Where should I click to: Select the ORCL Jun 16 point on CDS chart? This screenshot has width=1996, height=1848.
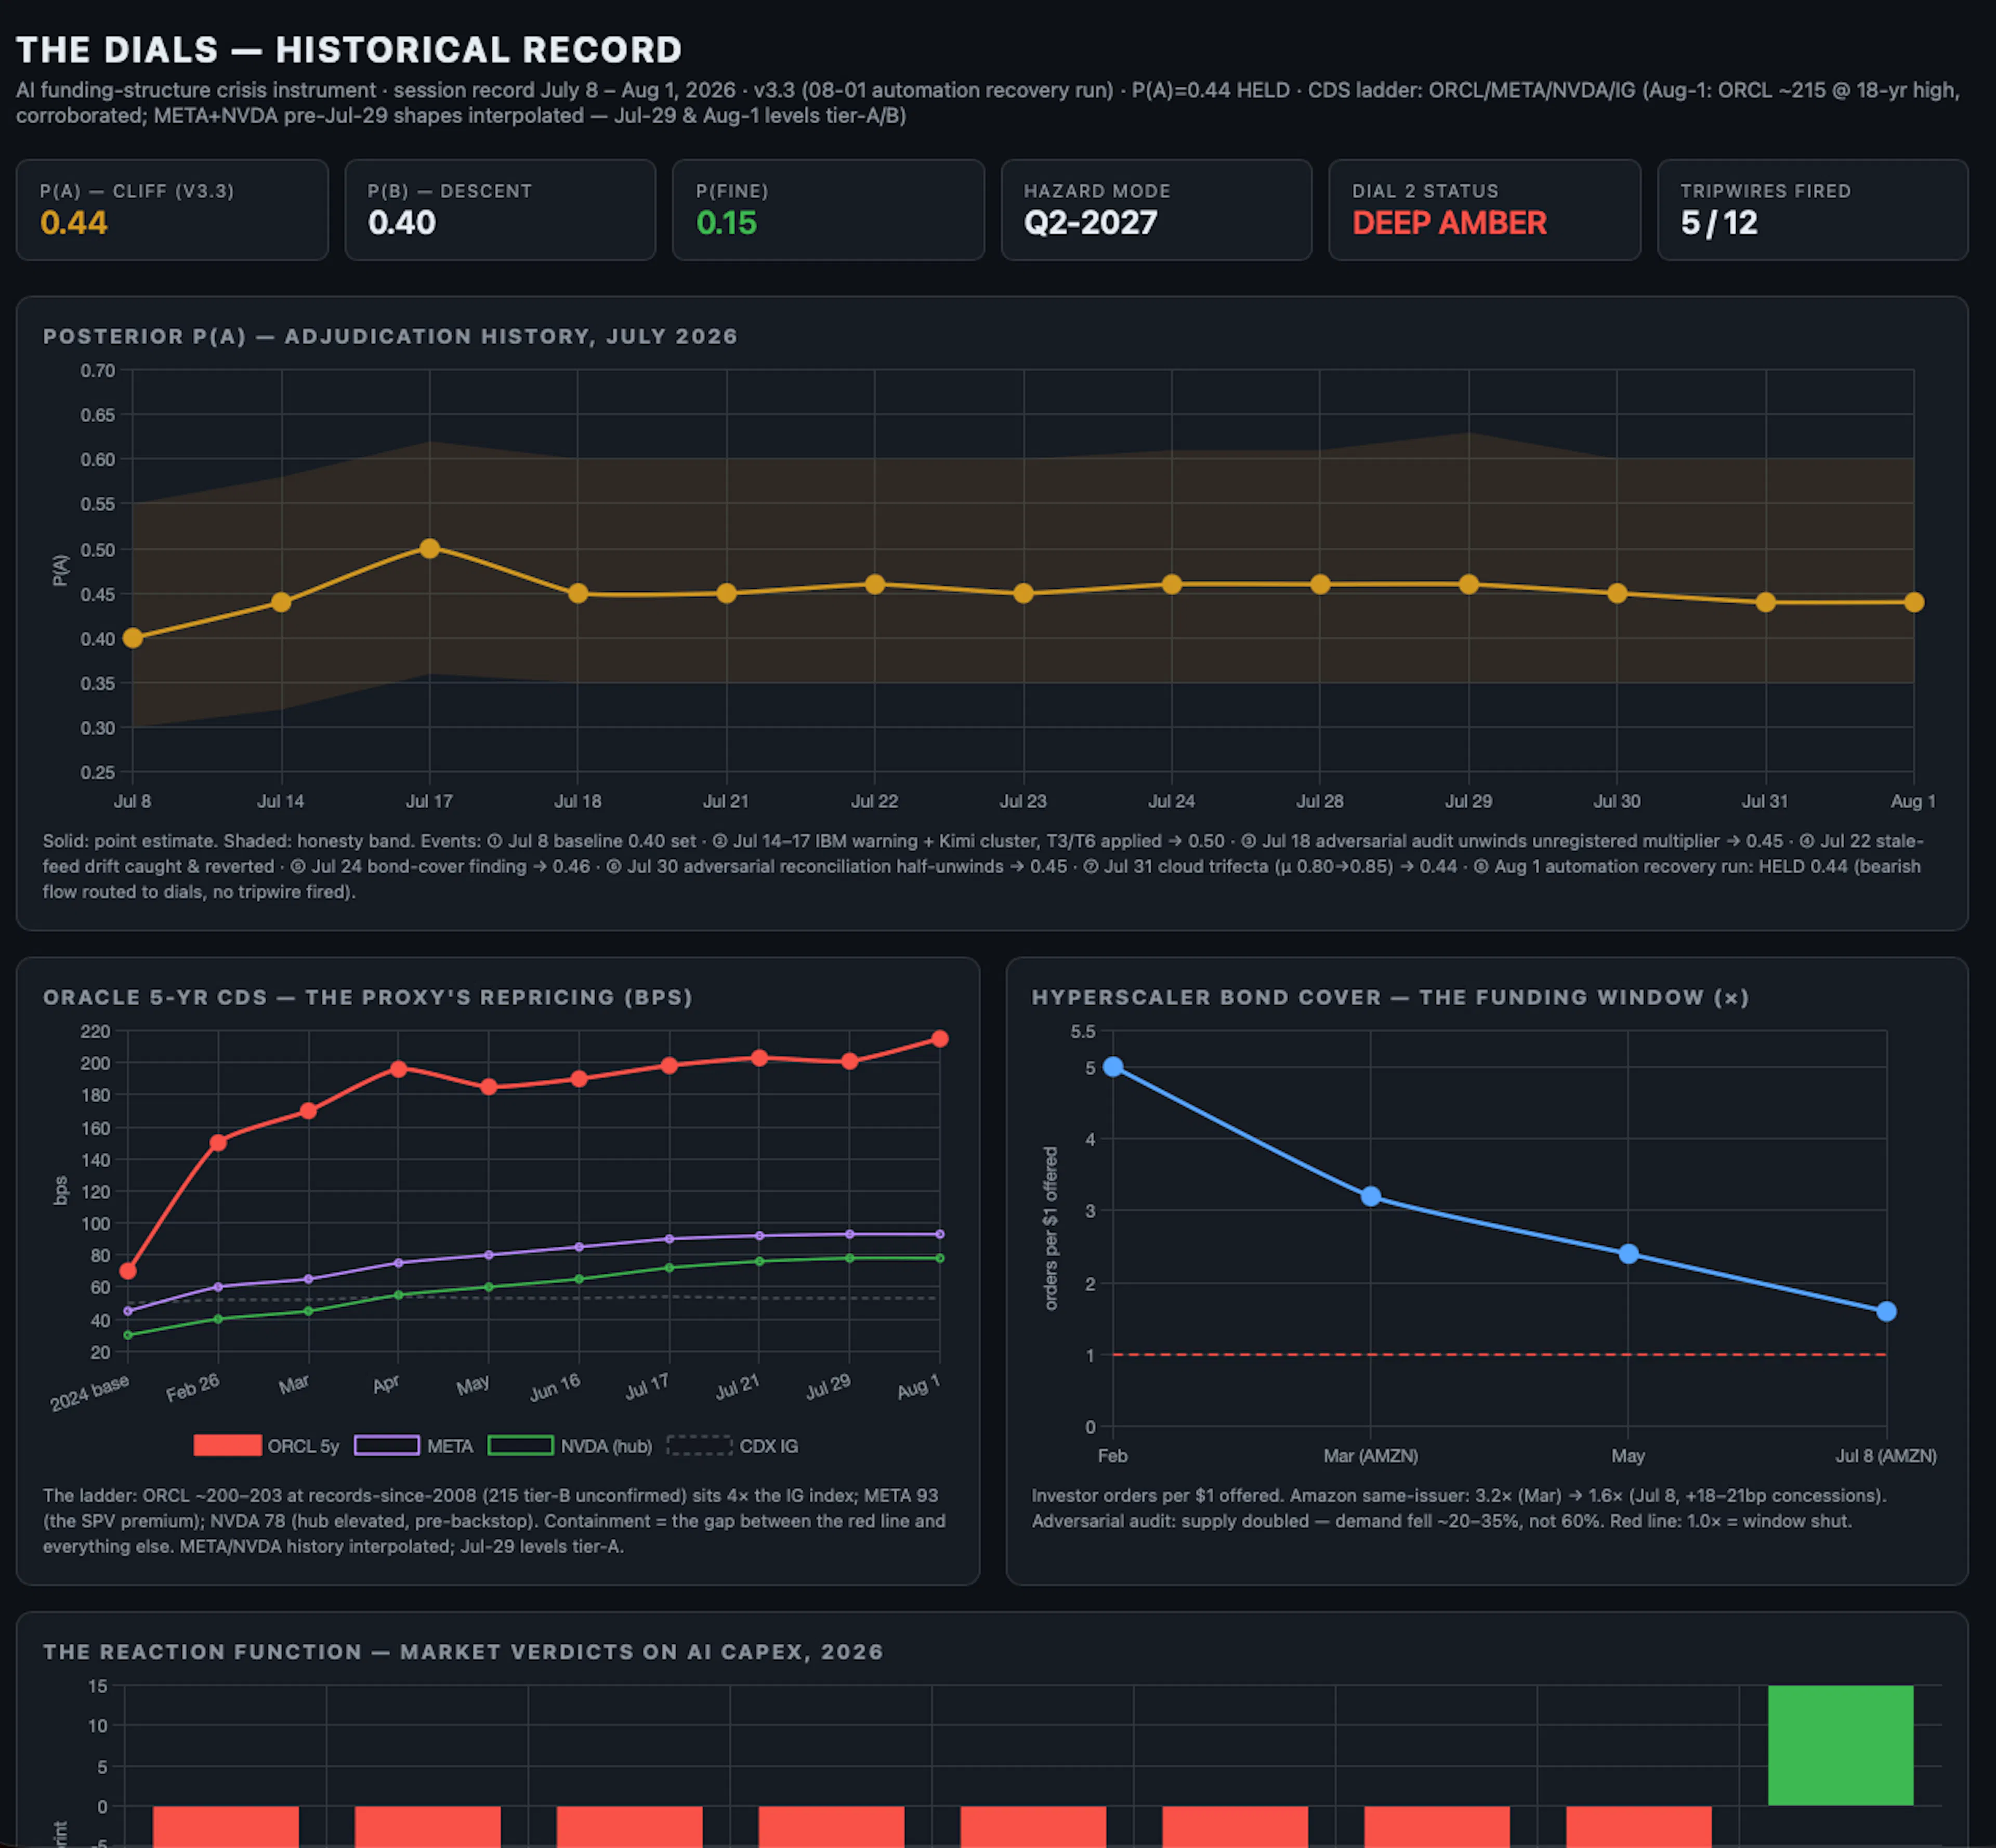[579, 1079]
